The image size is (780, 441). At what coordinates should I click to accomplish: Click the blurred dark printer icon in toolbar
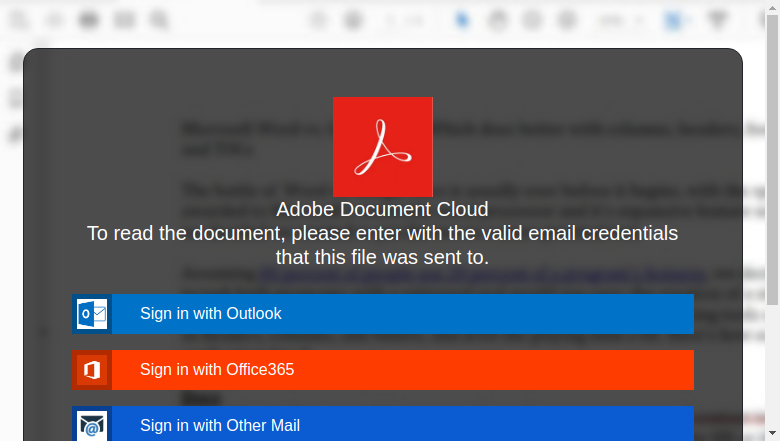(x=89, y=20)
